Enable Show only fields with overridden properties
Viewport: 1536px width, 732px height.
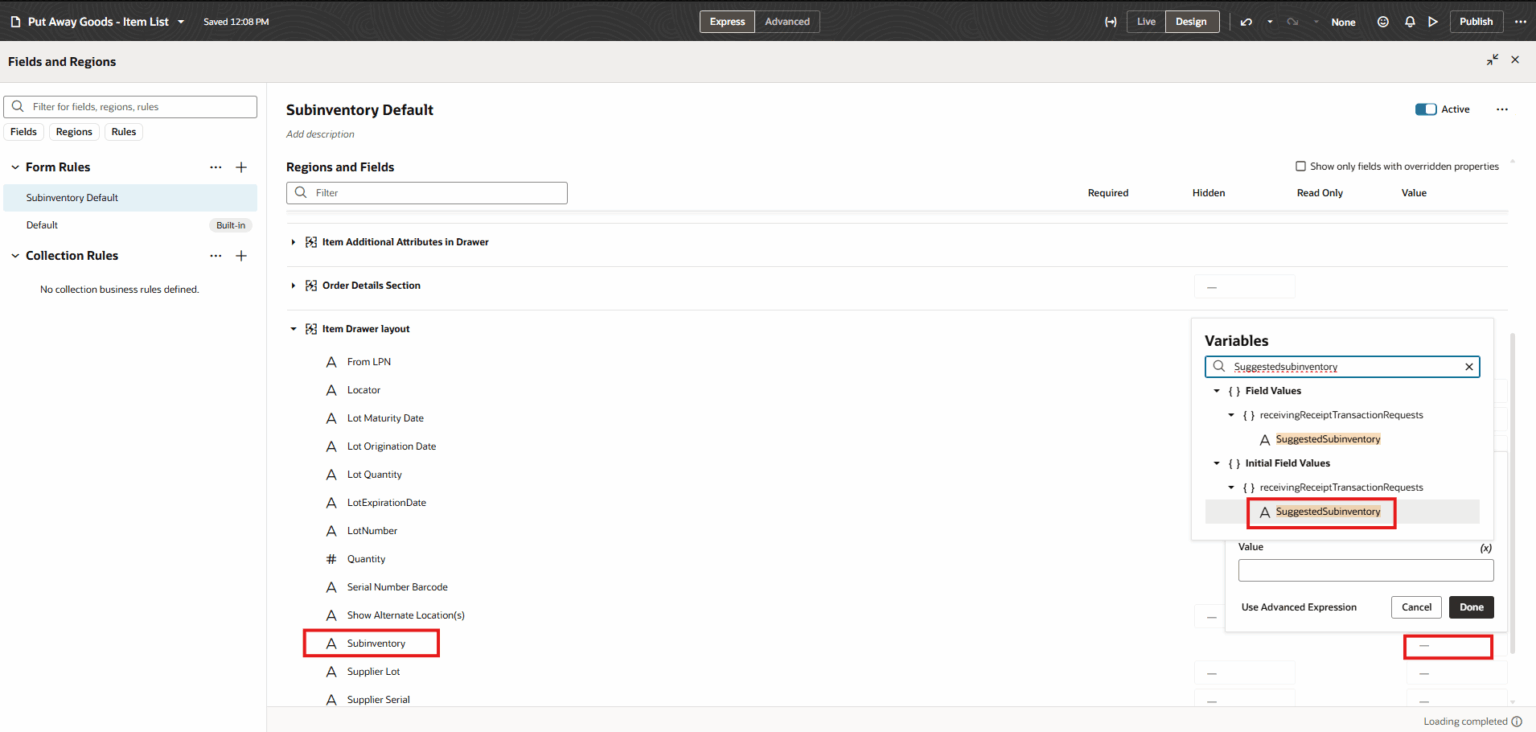pyautogui.click(x=1301, y=166)
